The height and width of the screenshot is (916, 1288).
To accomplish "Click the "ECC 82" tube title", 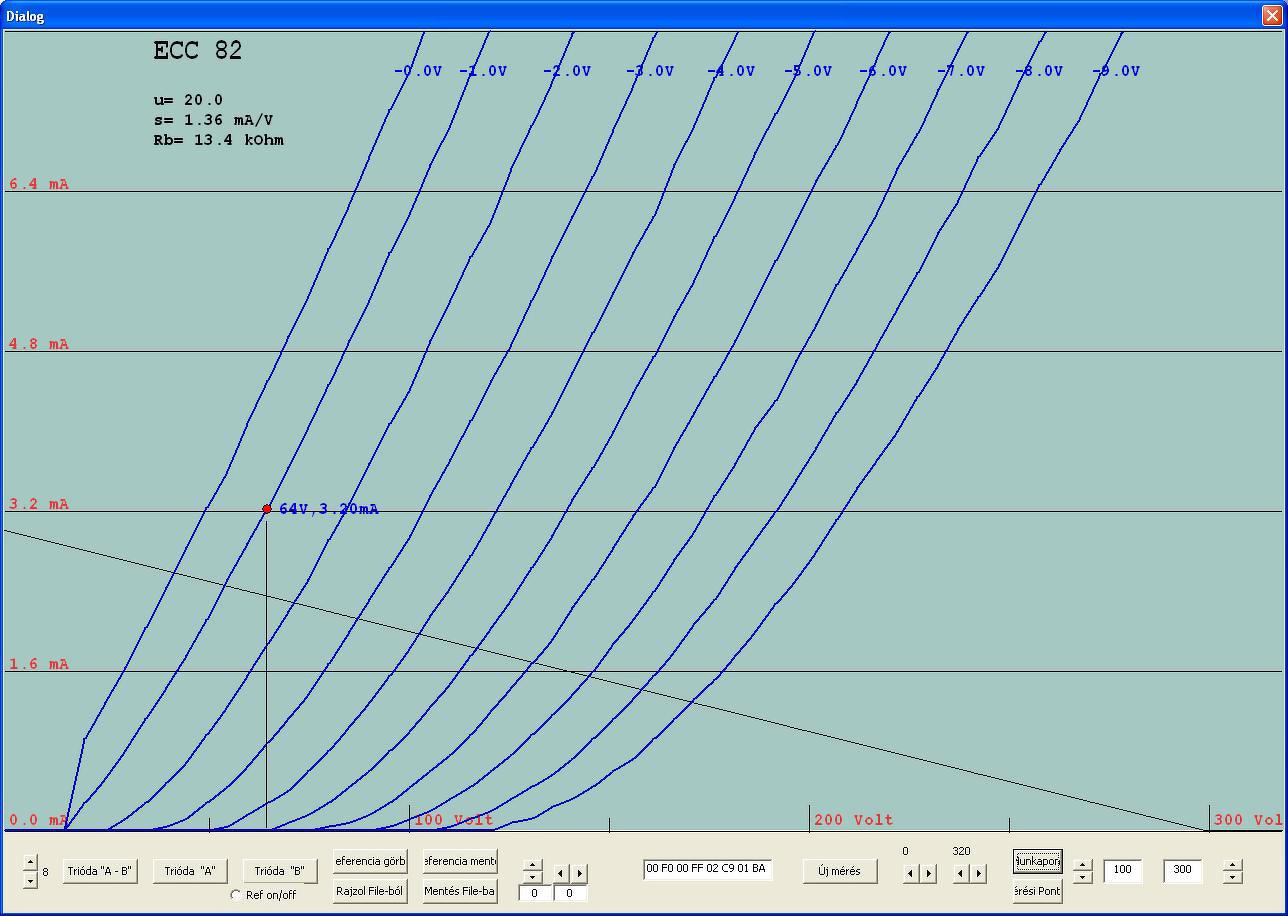I will pos(198,51).
